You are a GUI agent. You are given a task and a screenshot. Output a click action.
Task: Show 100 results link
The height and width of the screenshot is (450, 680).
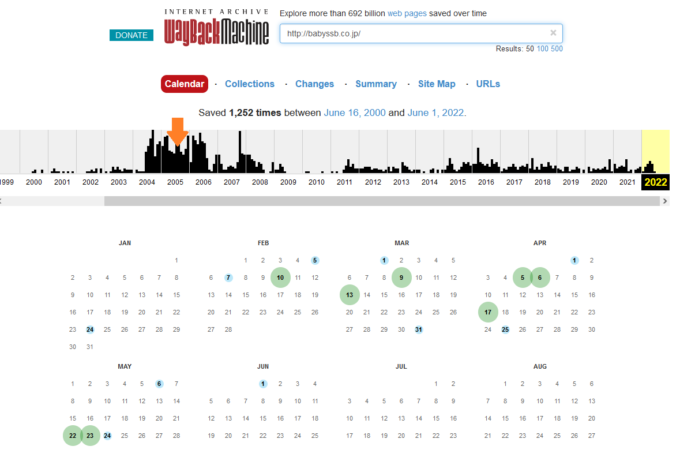point(542,48)
